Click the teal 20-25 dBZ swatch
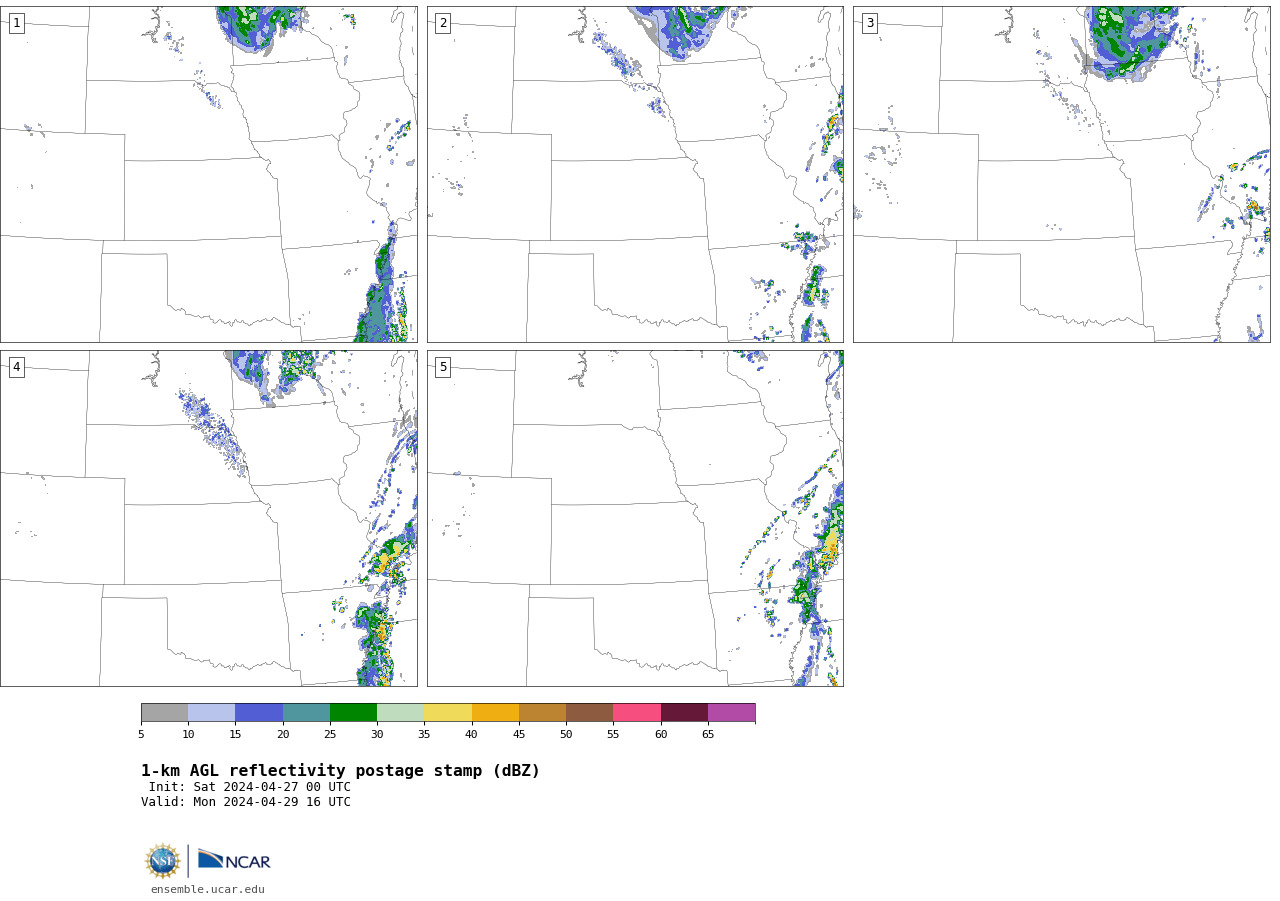1280x901 pixels. [306, 713]
